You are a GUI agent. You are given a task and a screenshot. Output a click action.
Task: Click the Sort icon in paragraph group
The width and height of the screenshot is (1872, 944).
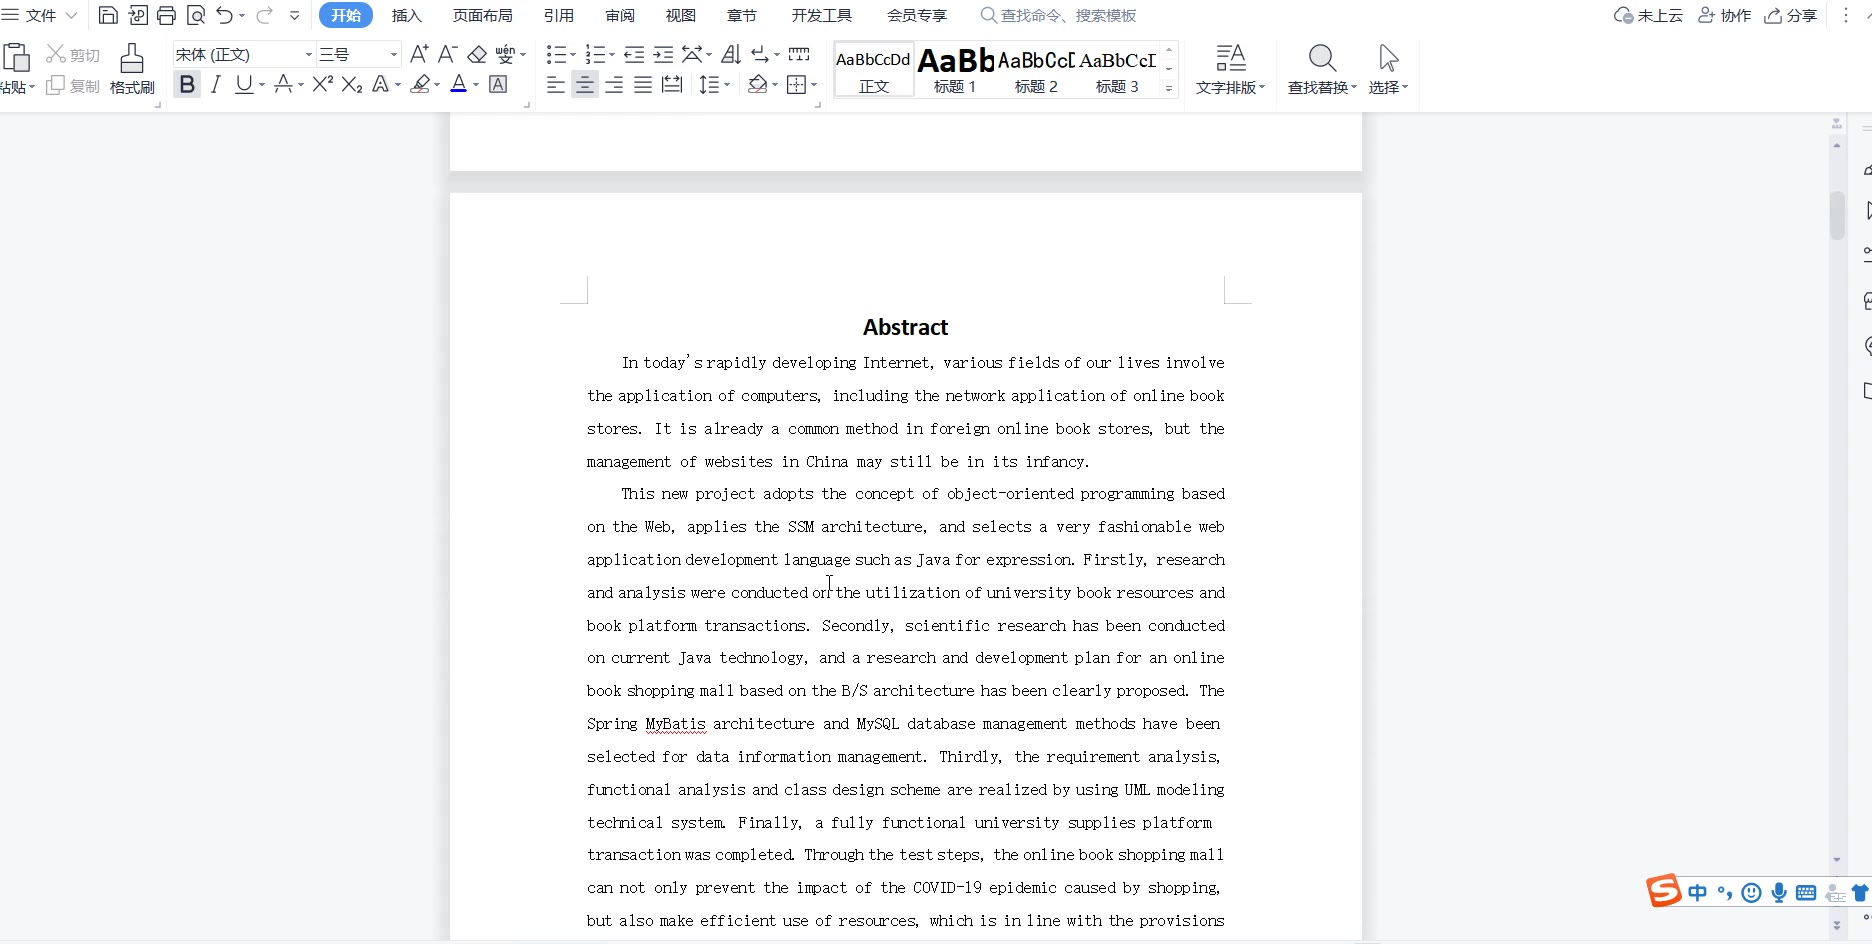(731, 54)
